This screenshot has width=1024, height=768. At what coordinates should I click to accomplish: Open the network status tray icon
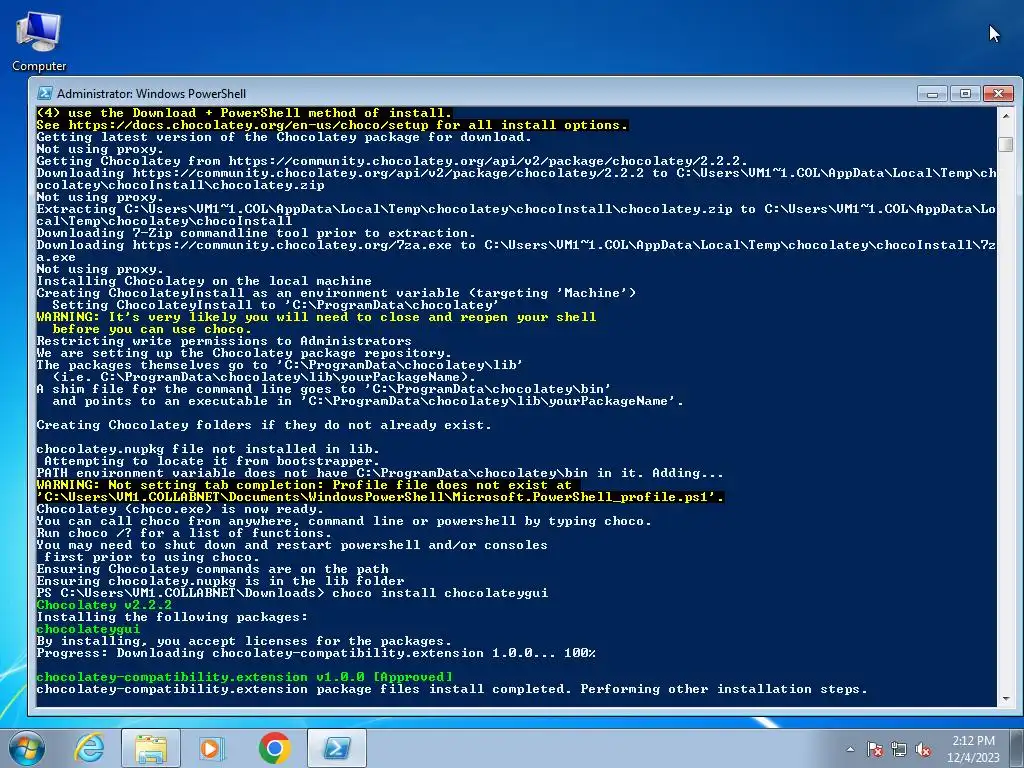899,749
